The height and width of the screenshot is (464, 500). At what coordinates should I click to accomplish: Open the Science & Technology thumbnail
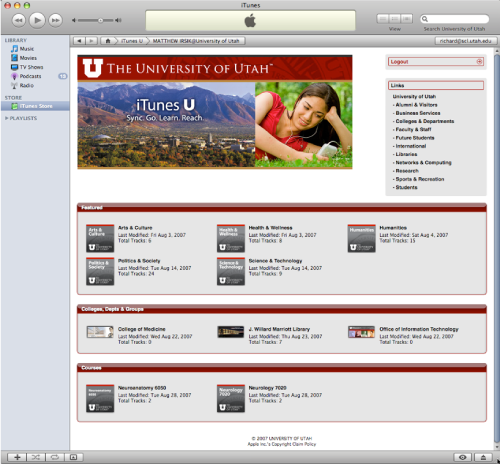pyautogui.click(x=231, y=271)
